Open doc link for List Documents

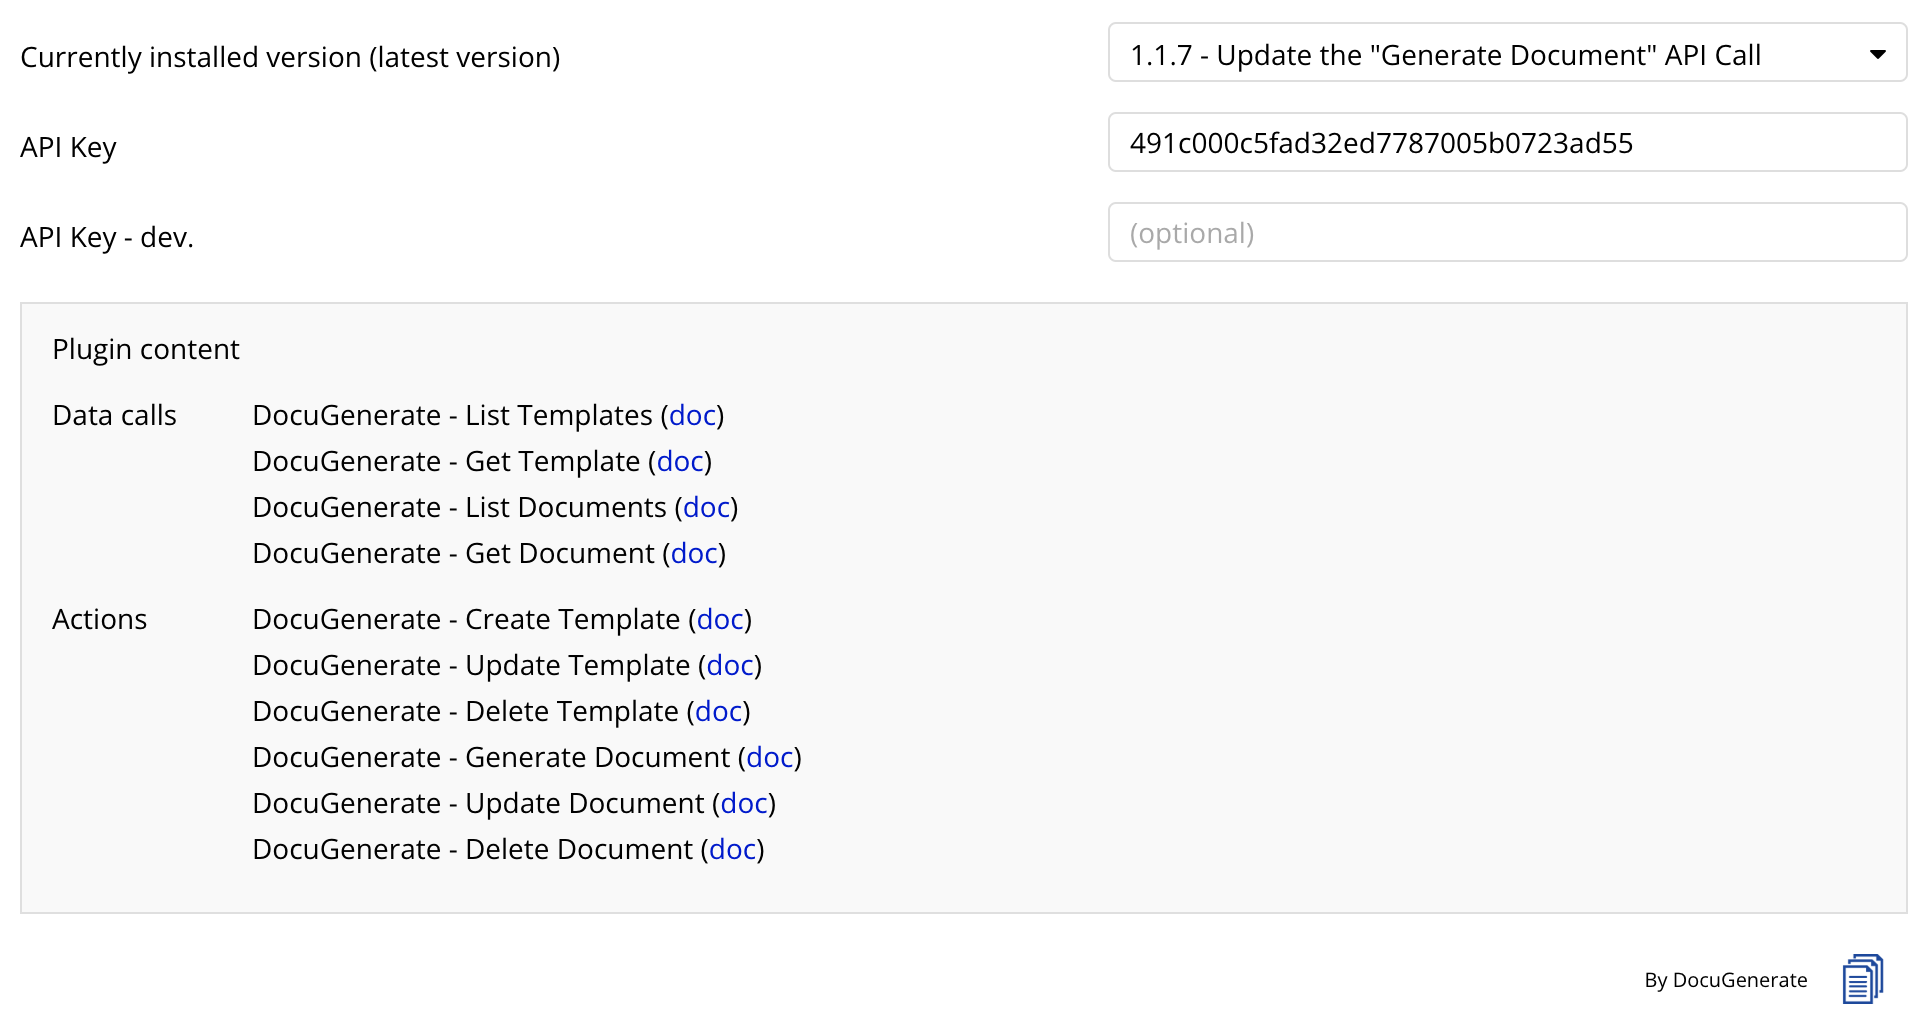[706, 508]
